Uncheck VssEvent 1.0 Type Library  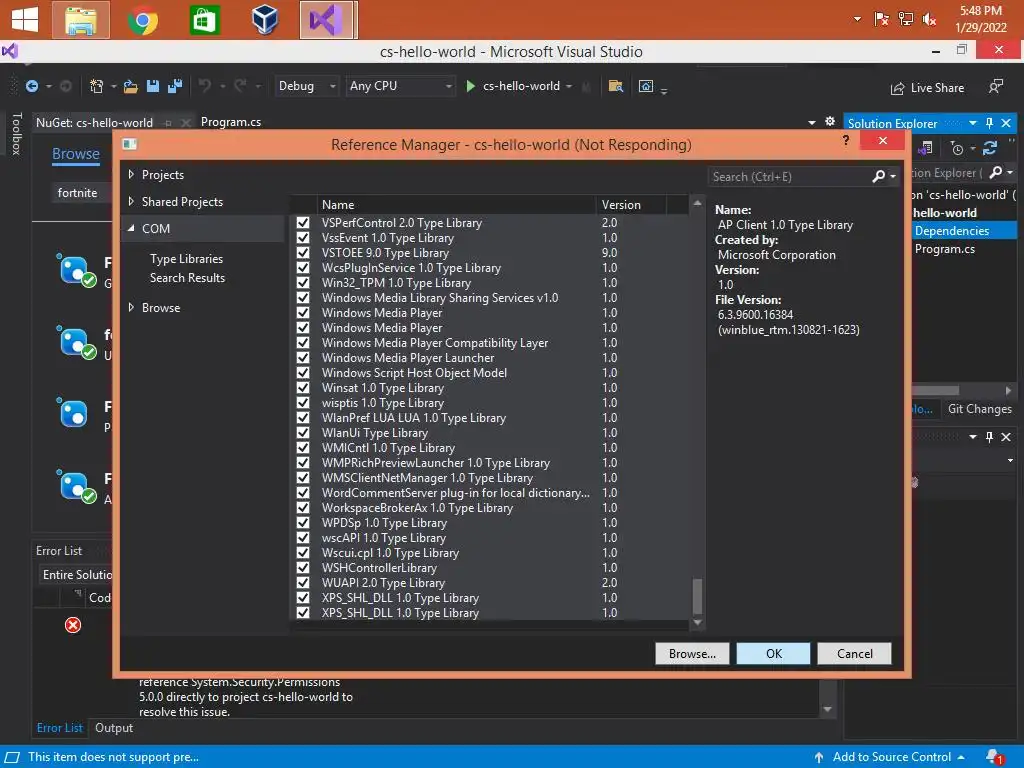pyautogui.click(x=303, y=238)
